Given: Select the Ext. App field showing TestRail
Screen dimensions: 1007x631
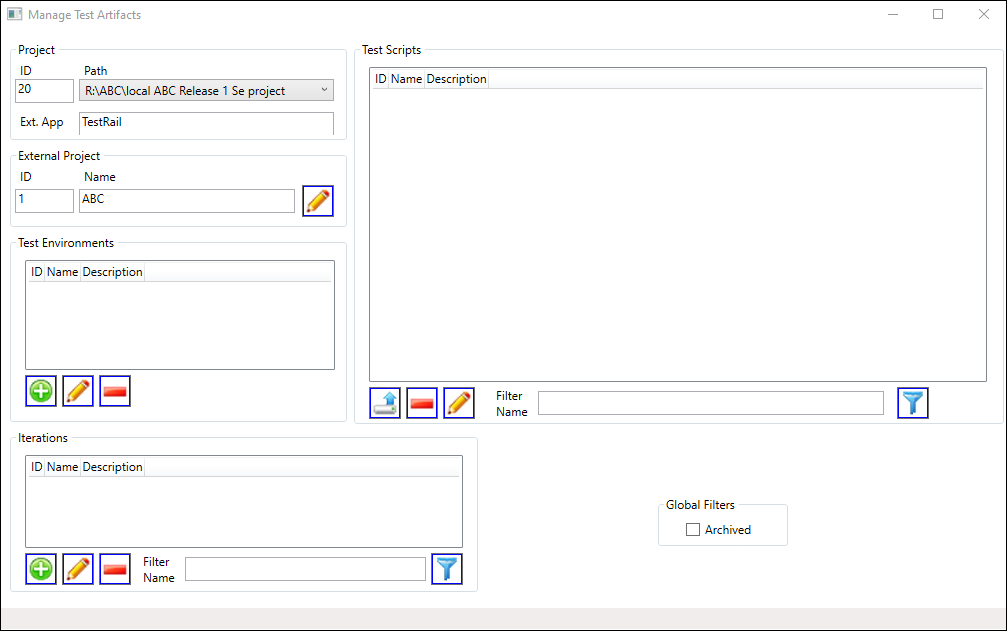Looking at the screenshot, I should point(206,123).
